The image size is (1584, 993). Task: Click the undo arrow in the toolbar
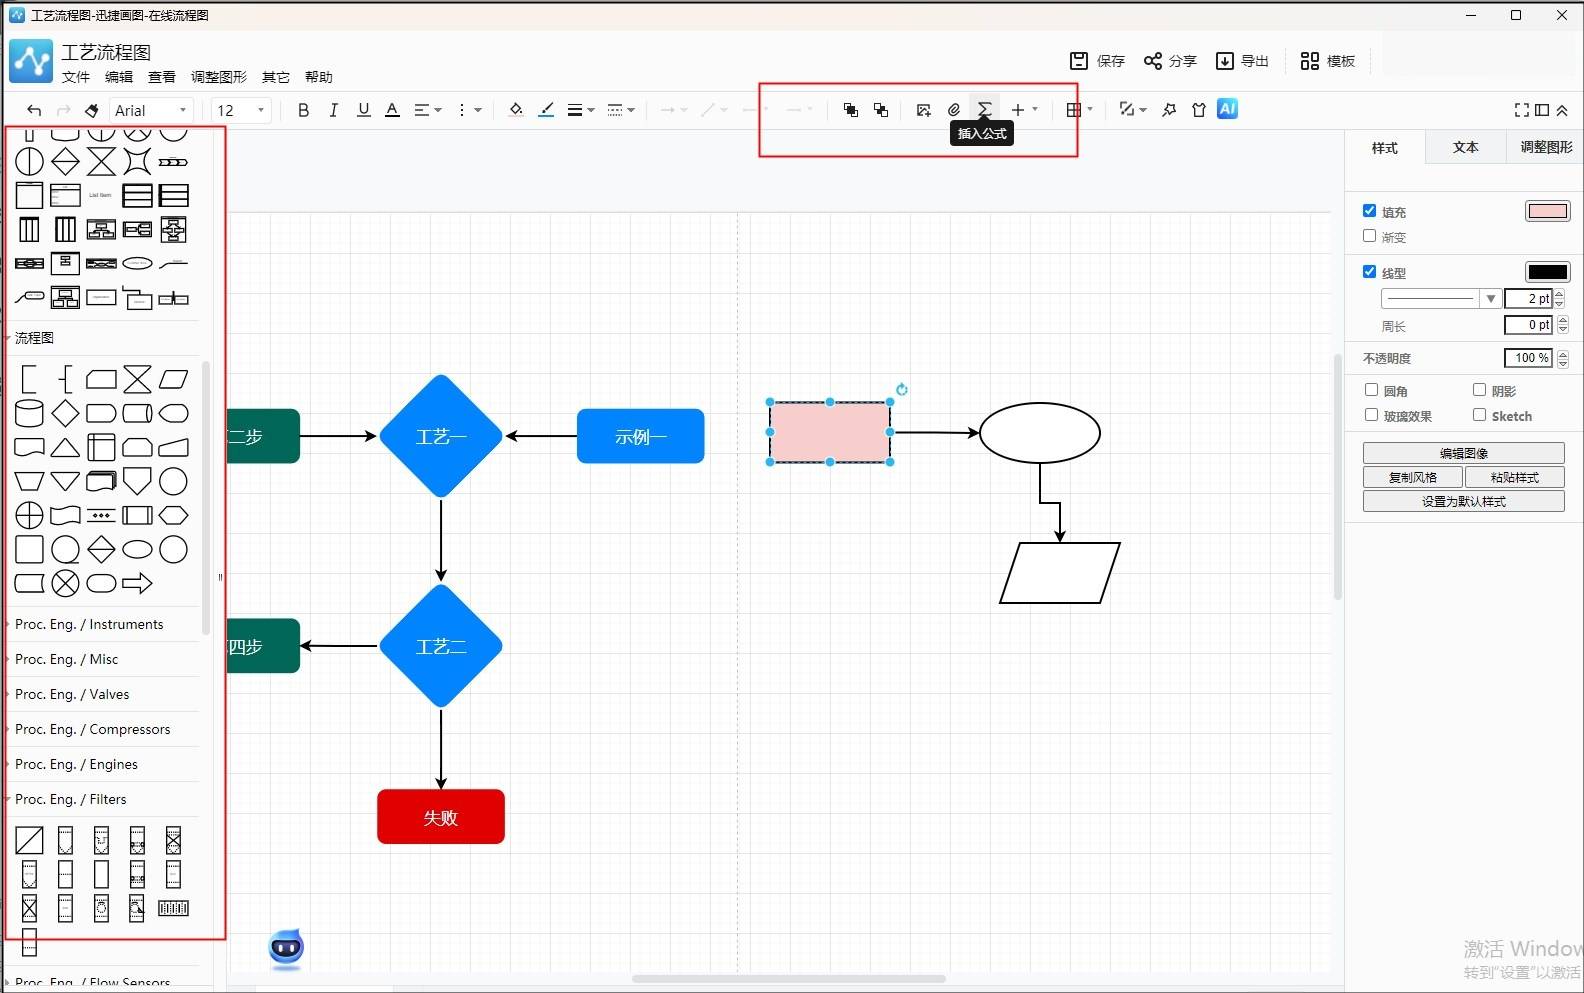pos(34,110)
